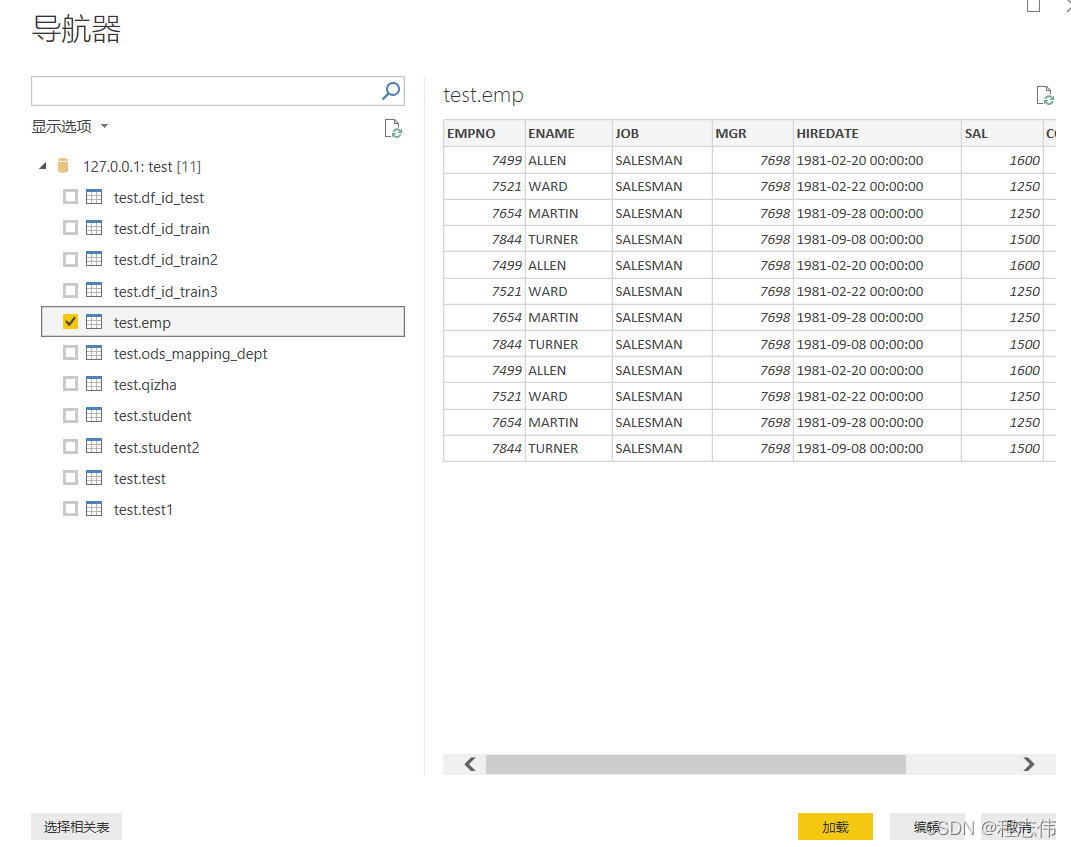Check the test.df_id_train3 checkbox
1071x847 pixels.
[70, 291]
